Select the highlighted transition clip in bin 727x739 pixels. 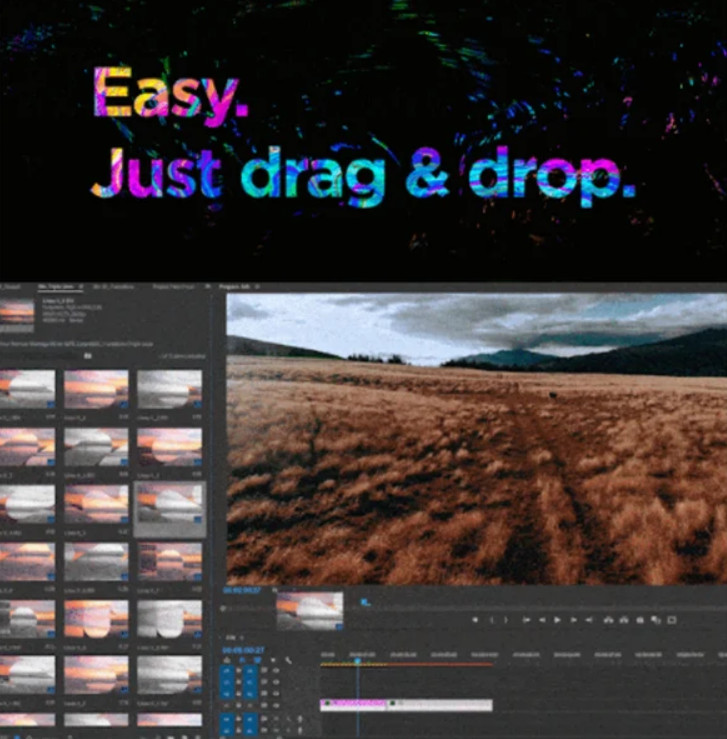(x=170, y=509)
